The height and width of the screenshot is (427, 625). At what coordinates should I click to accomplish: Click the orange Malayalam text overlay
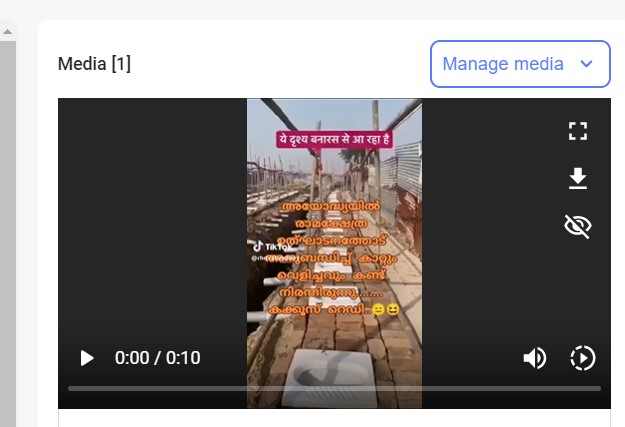334,258
